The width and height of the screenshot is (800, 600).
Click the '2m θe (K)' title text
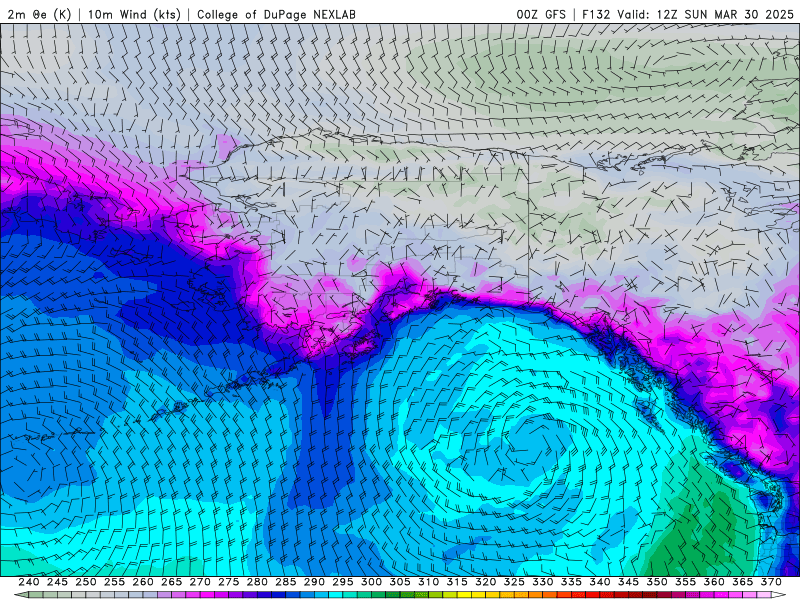(x=39, y=14)
